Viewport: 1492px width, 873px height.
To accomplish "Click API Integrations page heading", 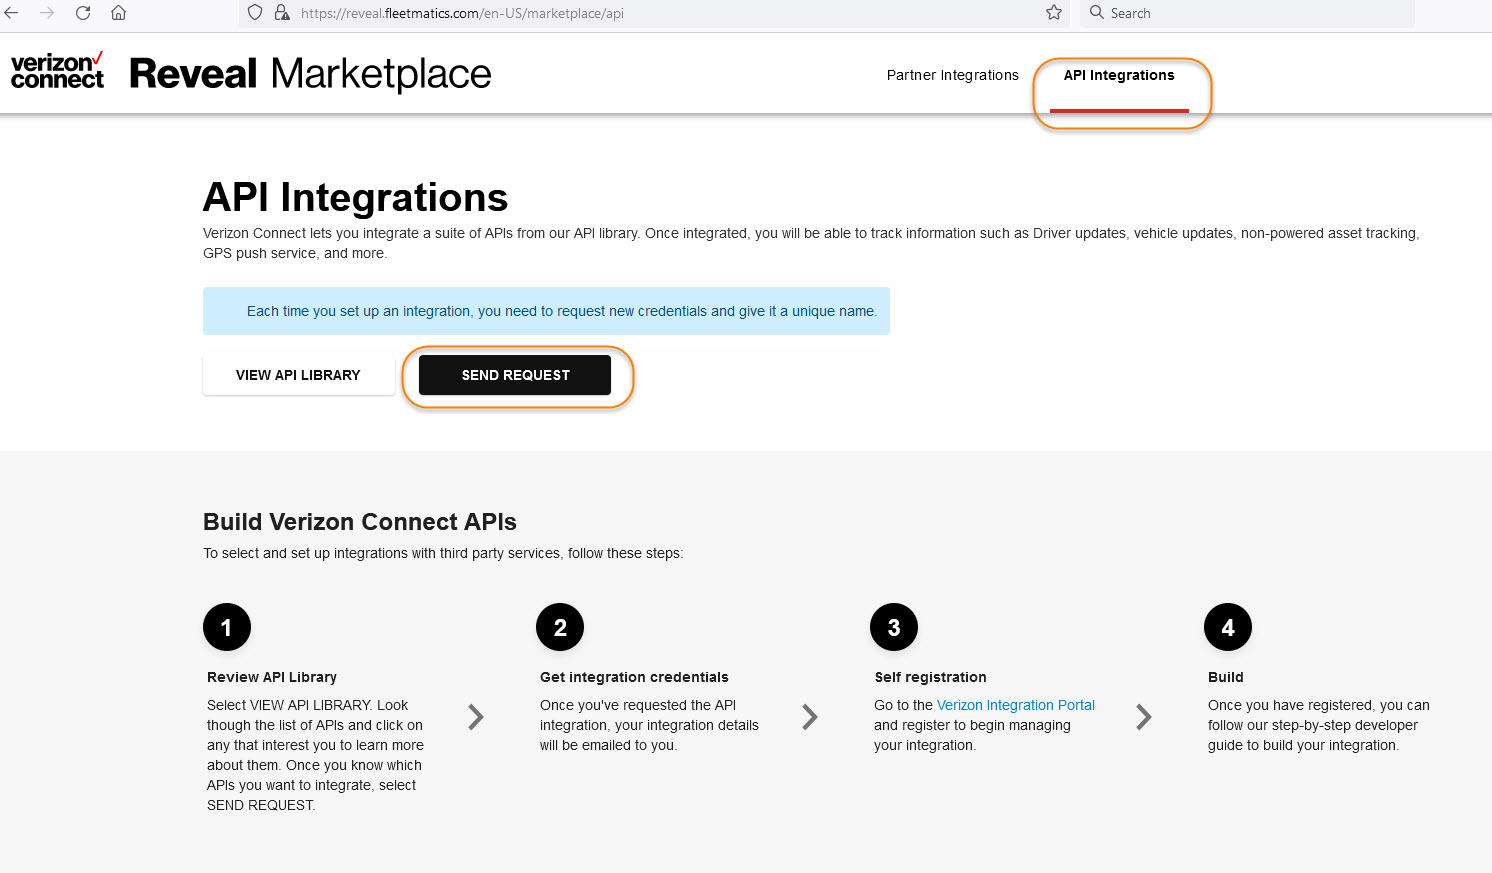I will click(x=355, y=197).
